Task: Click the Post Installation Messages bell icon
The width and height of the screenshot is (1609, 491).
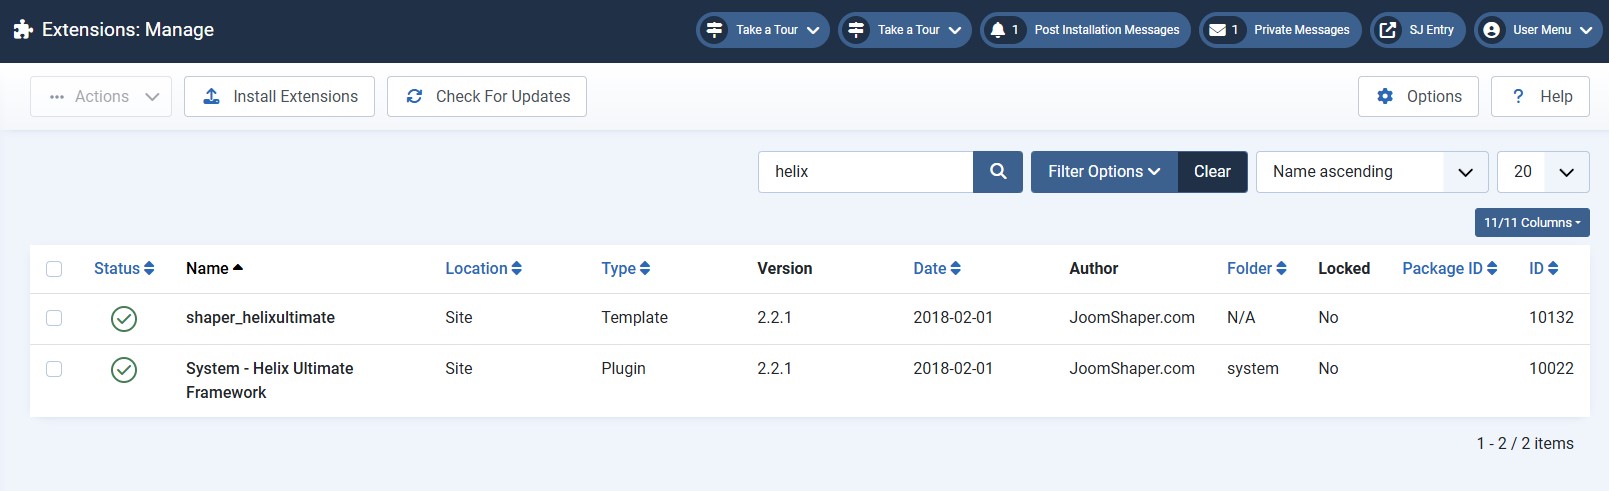Action: tap(998, 30)
